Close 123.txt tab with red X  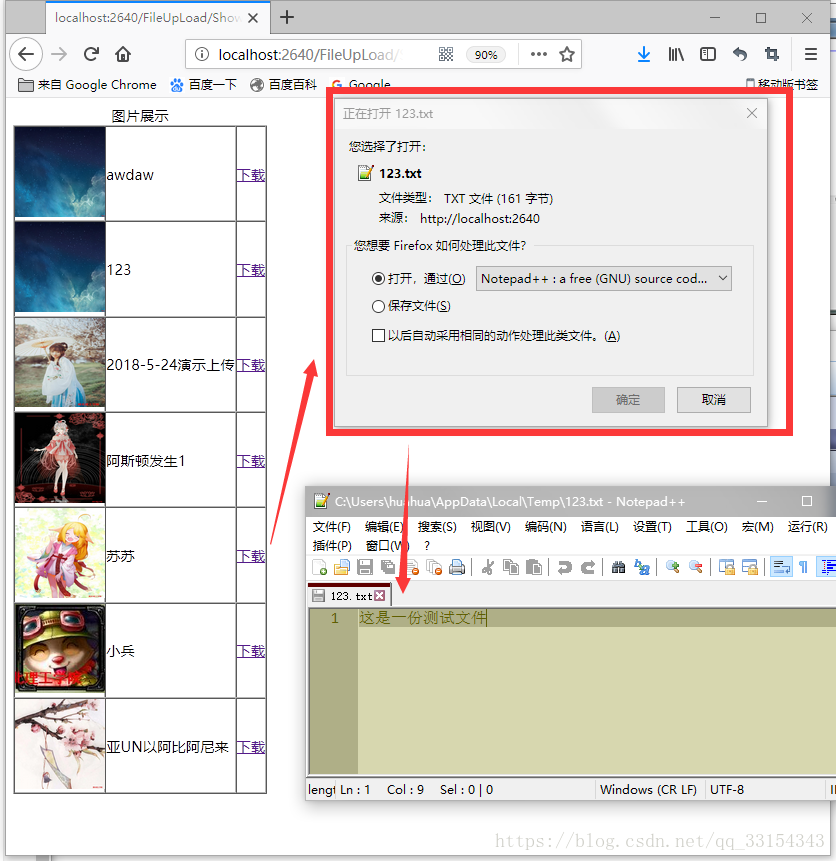click(x=380, y=596)
